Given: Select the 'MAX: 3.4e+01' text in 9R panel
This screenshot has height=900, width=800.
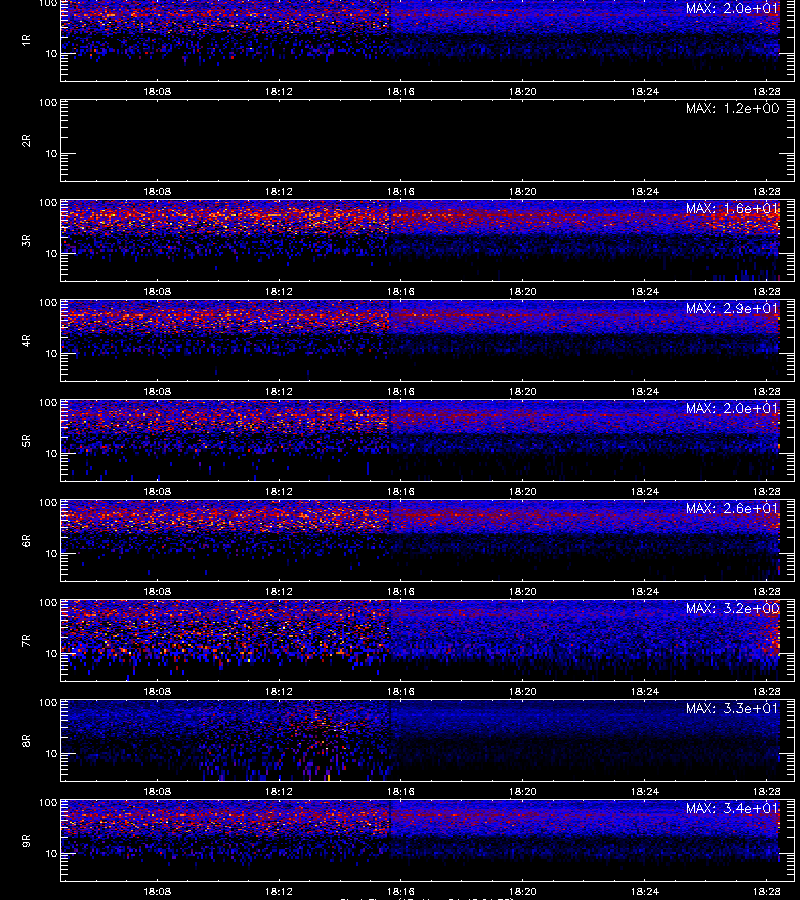Looking at the screenshot, I should point(732,808).
